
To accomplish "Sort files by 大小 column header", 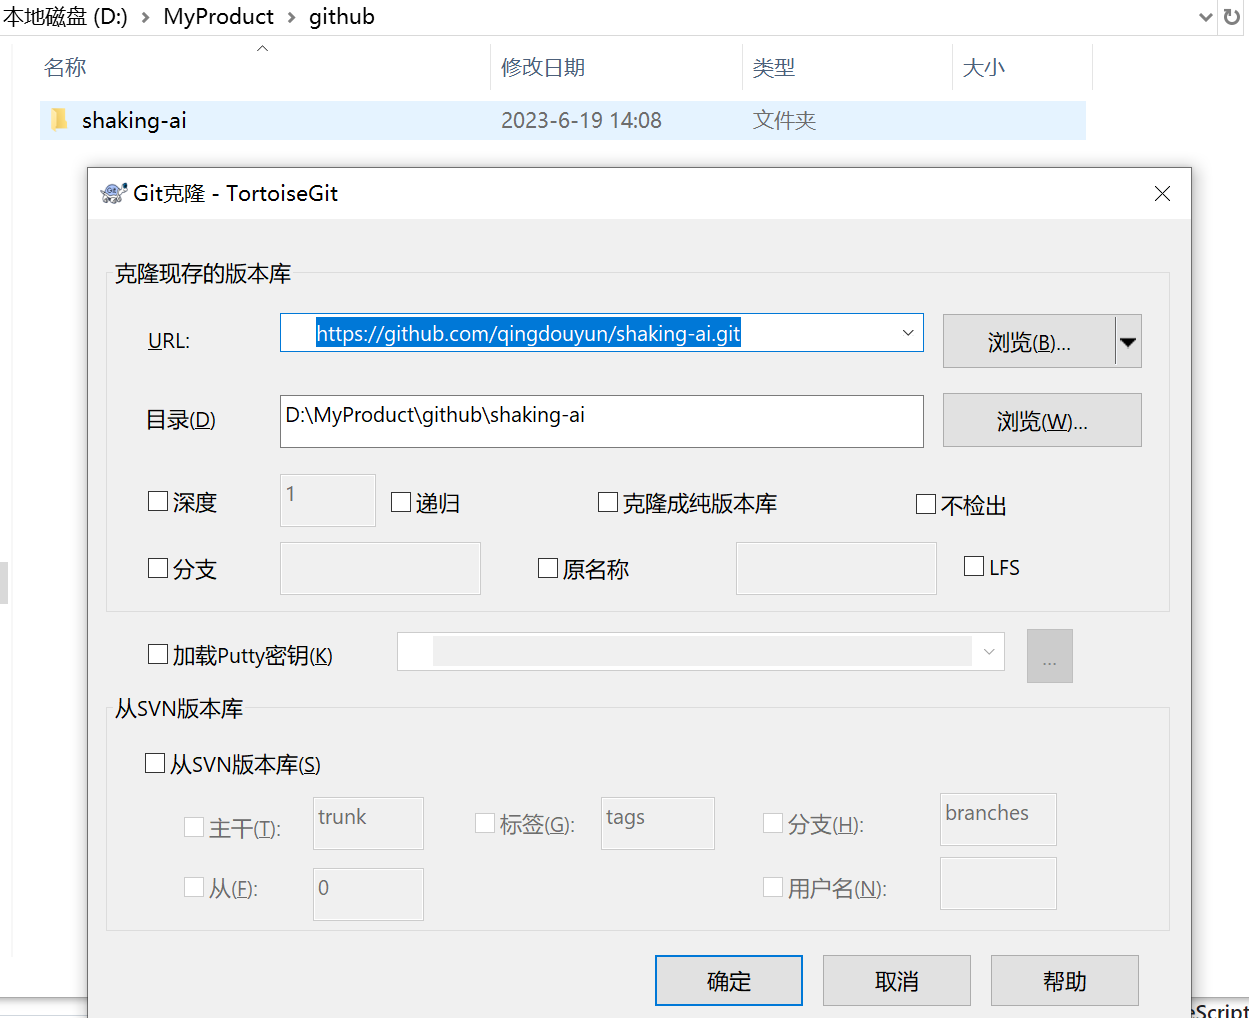I will click(984, 67).
